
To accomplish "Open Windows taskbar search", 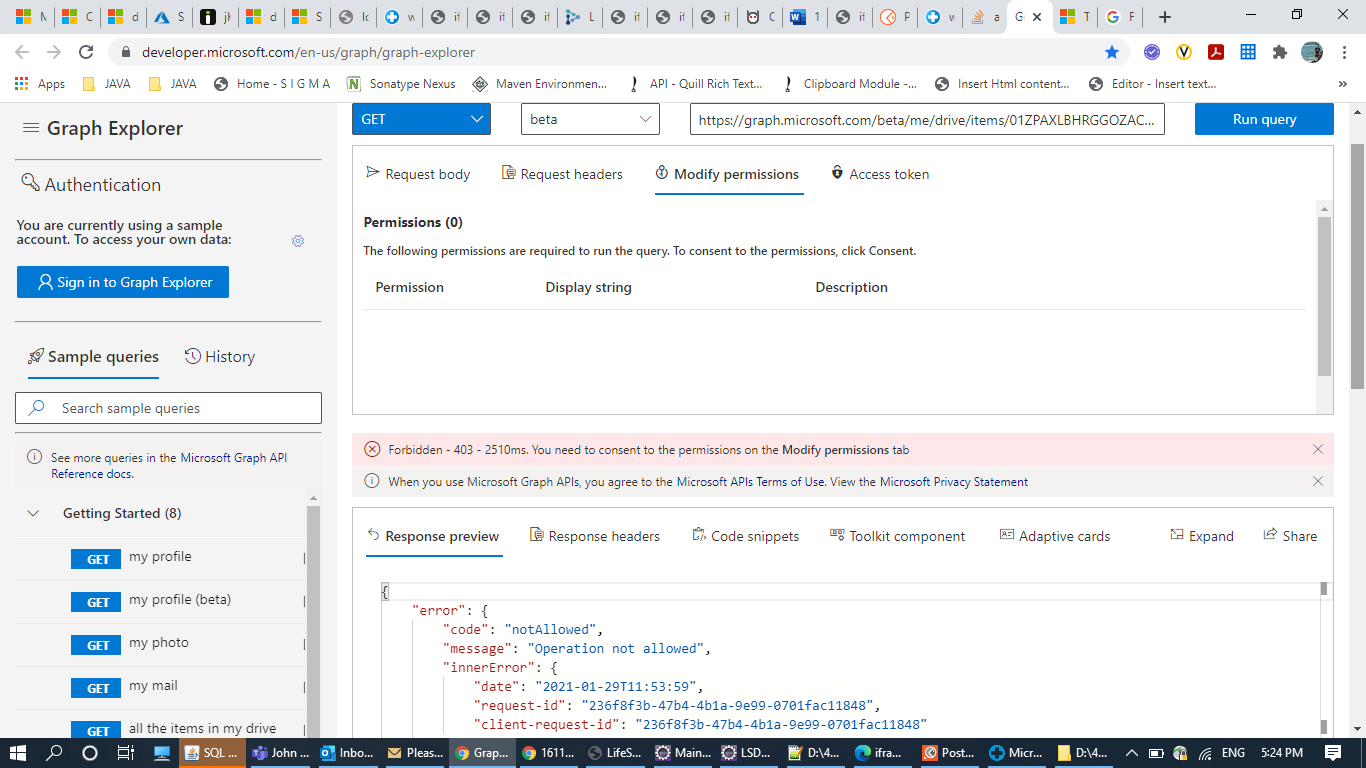I will (55, 753).
